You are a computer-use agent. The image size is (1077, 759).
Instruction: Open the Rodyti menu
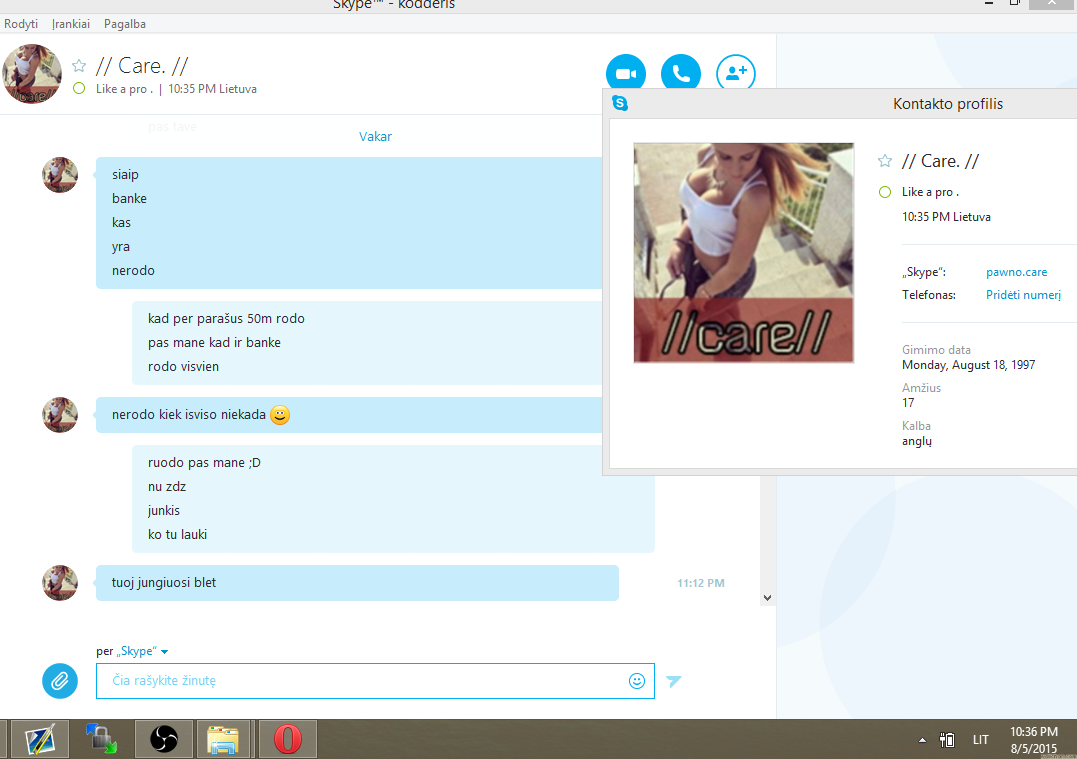click(21, 24)
